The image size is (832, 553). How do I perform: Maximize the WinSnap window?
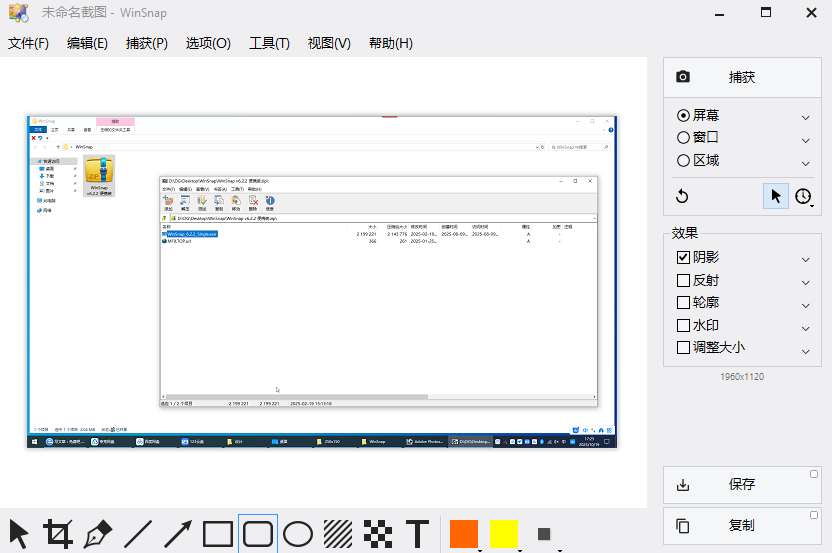766,13
